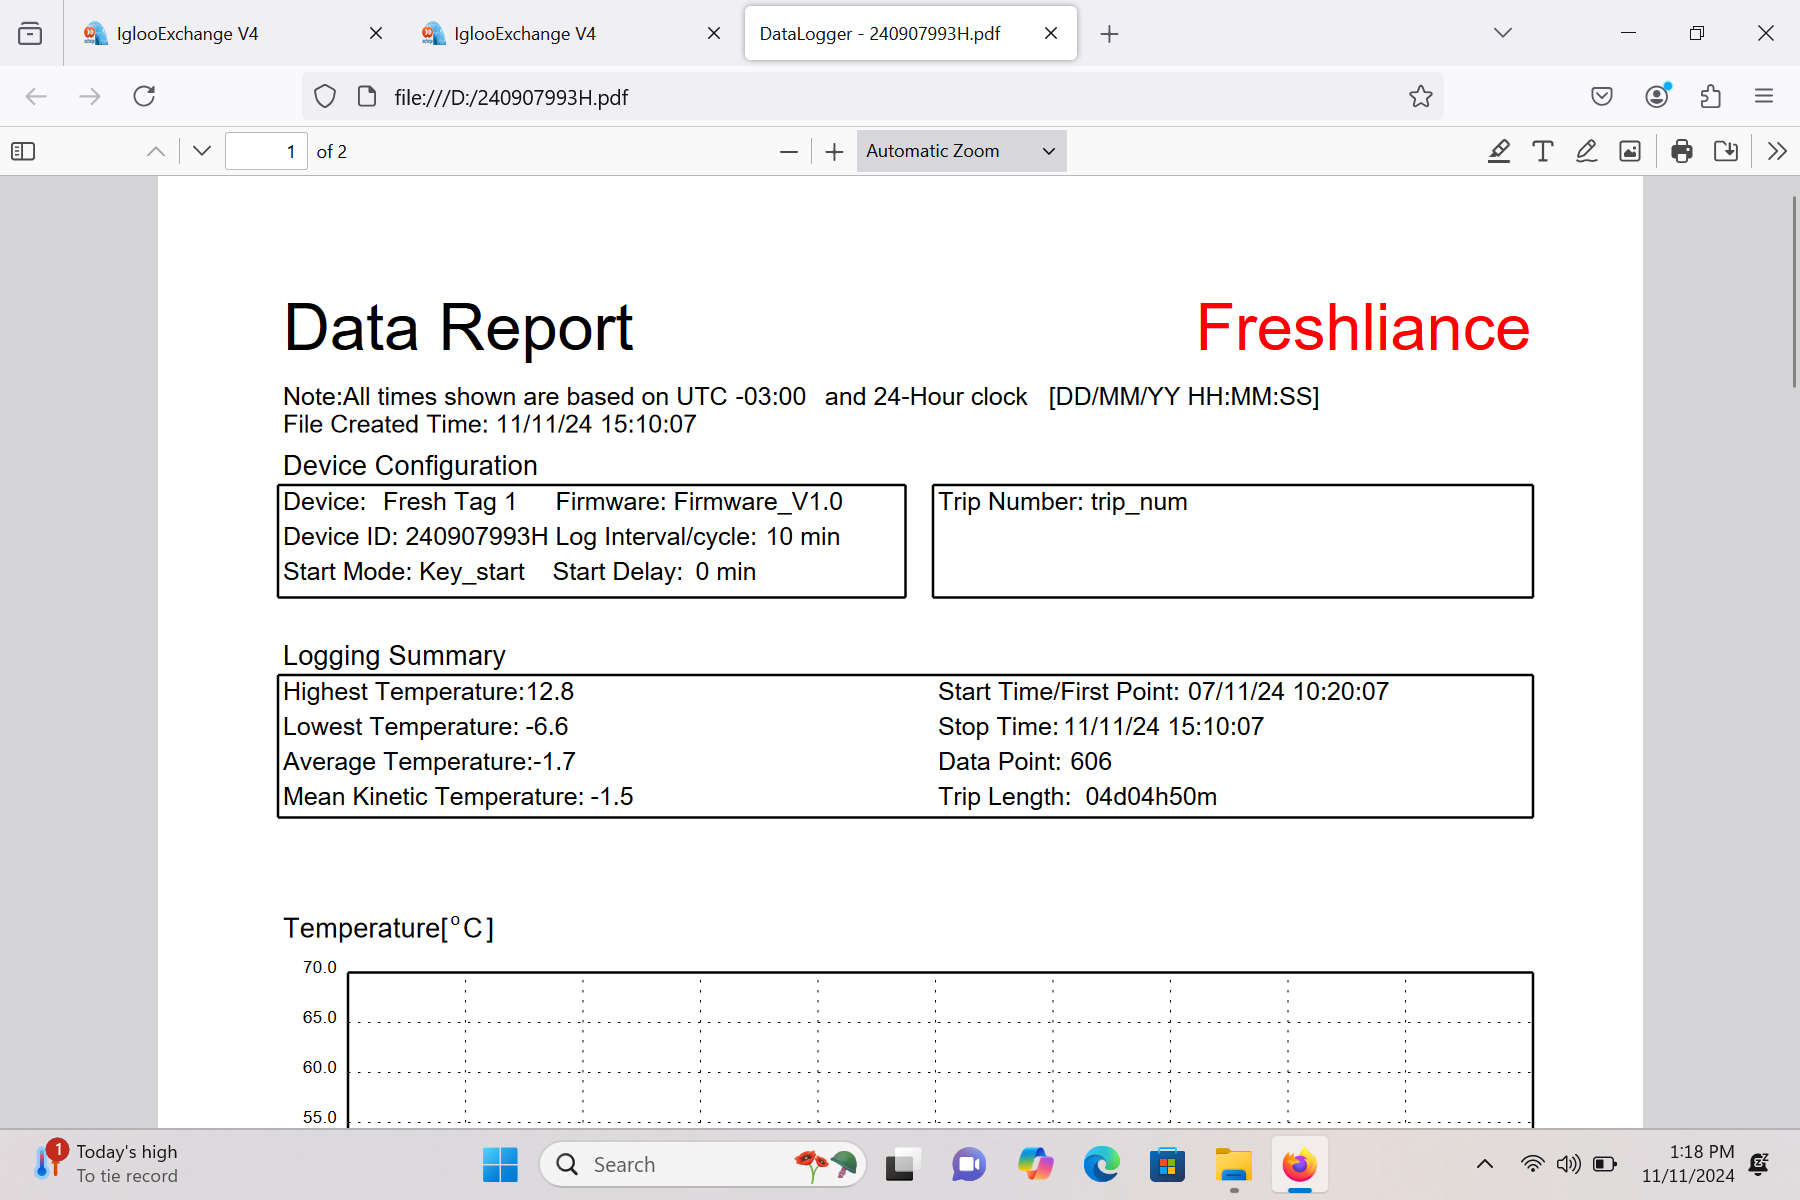Image resolution: width=1800 pixels, height=1200 pixels.
Task: Open a new browser tab
Action: click(1109, 34)
